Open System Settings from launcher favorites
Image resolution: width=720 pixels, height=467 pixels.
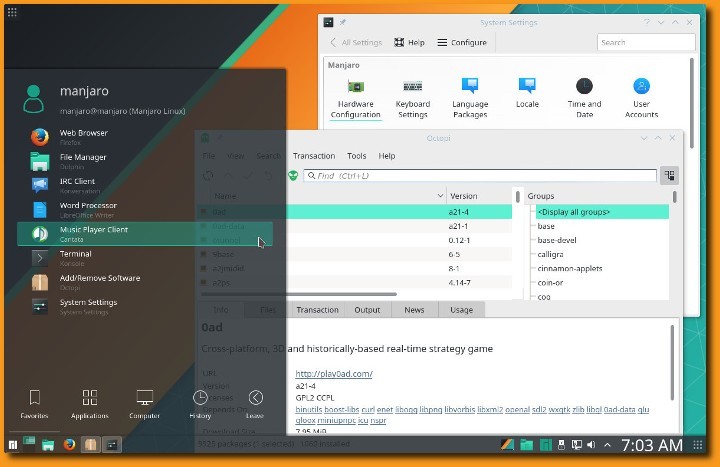pos(145,306)
